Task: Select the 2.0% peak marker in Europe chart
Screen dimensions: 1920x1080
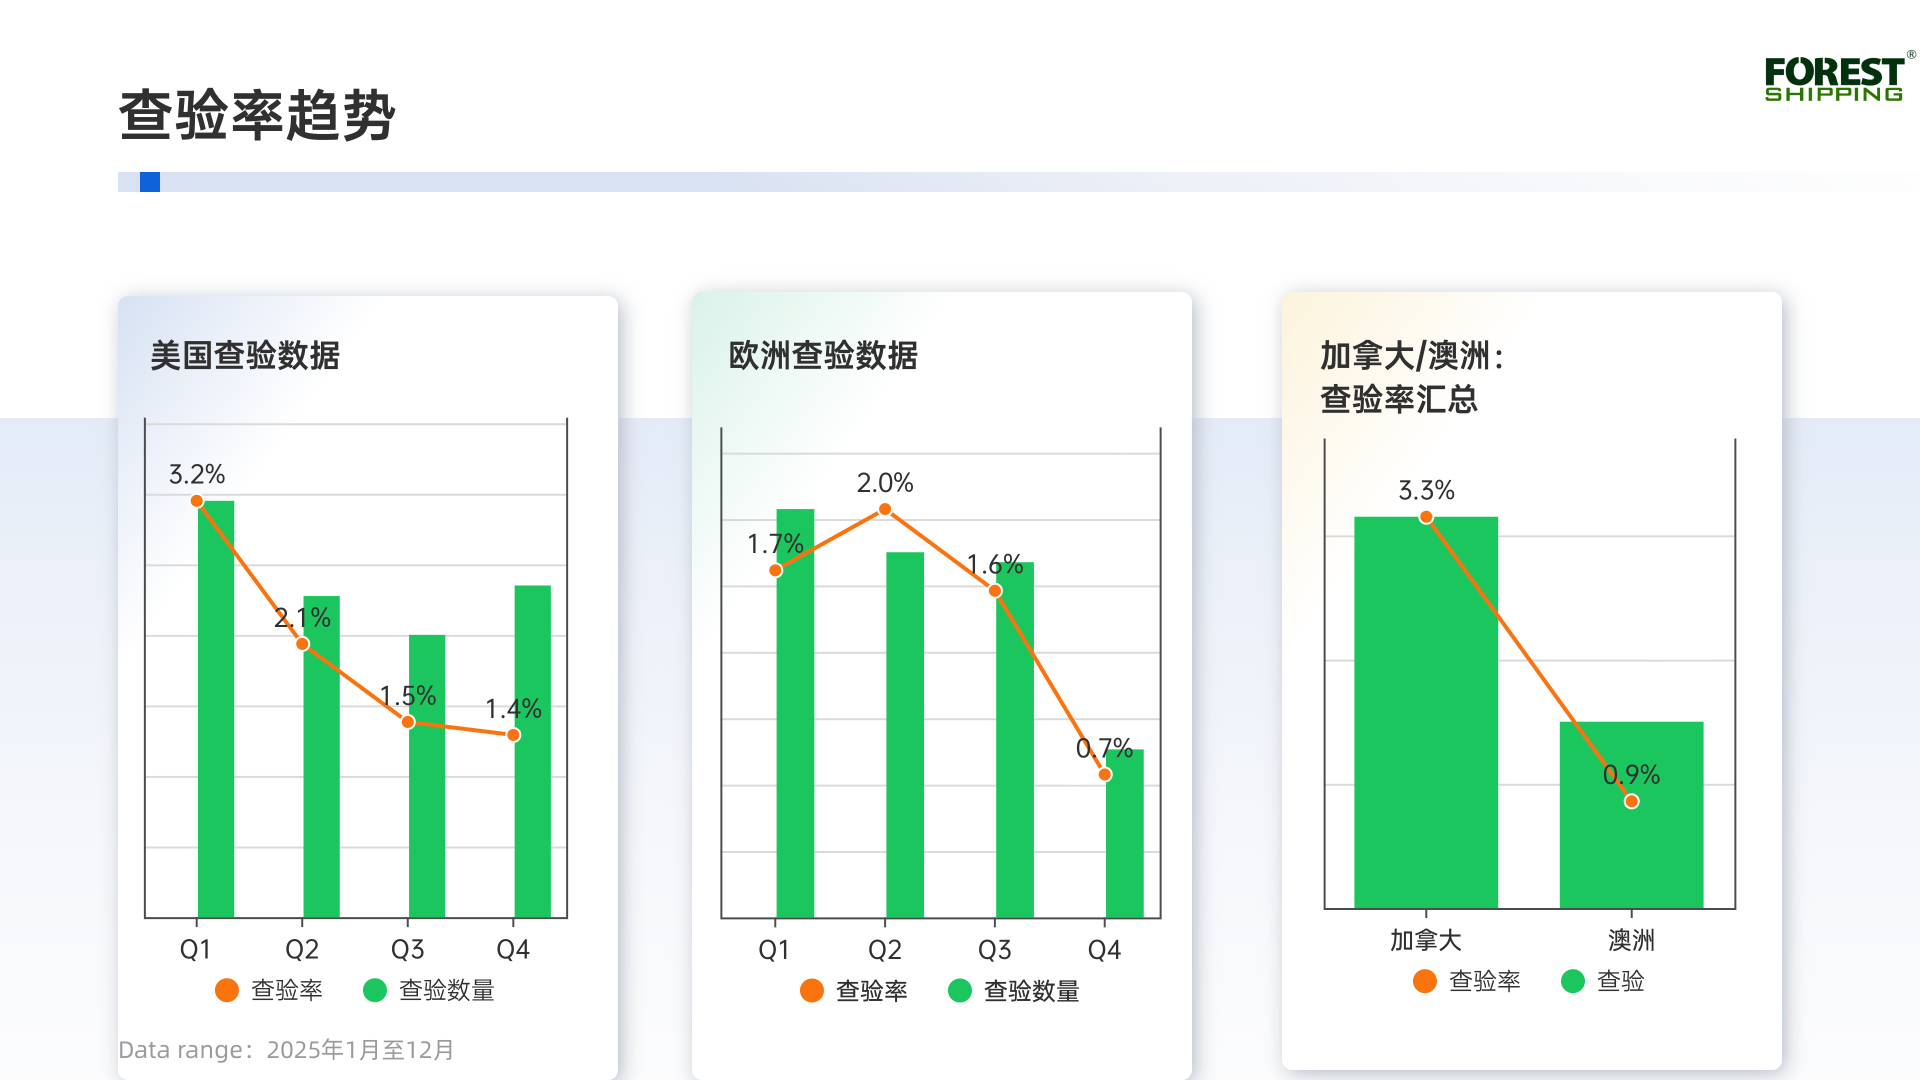Action: pyautogui.click(x=885, y=510)
